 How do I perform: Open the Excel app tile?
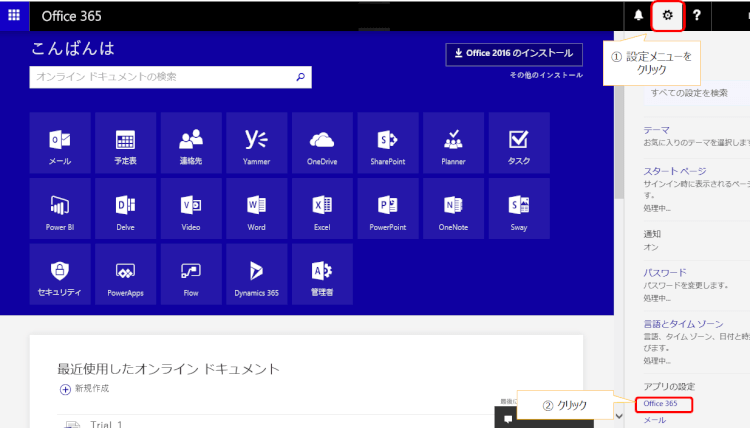pyautogui.click(x=321, y=208)
